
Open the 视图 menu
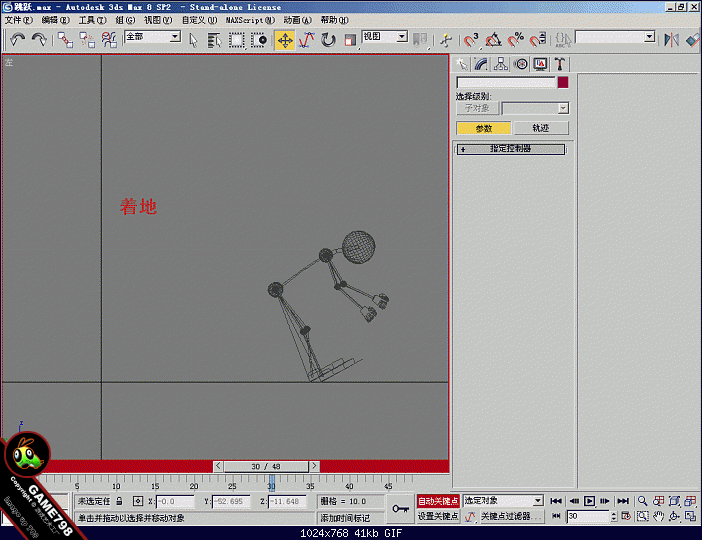[158, 20]
